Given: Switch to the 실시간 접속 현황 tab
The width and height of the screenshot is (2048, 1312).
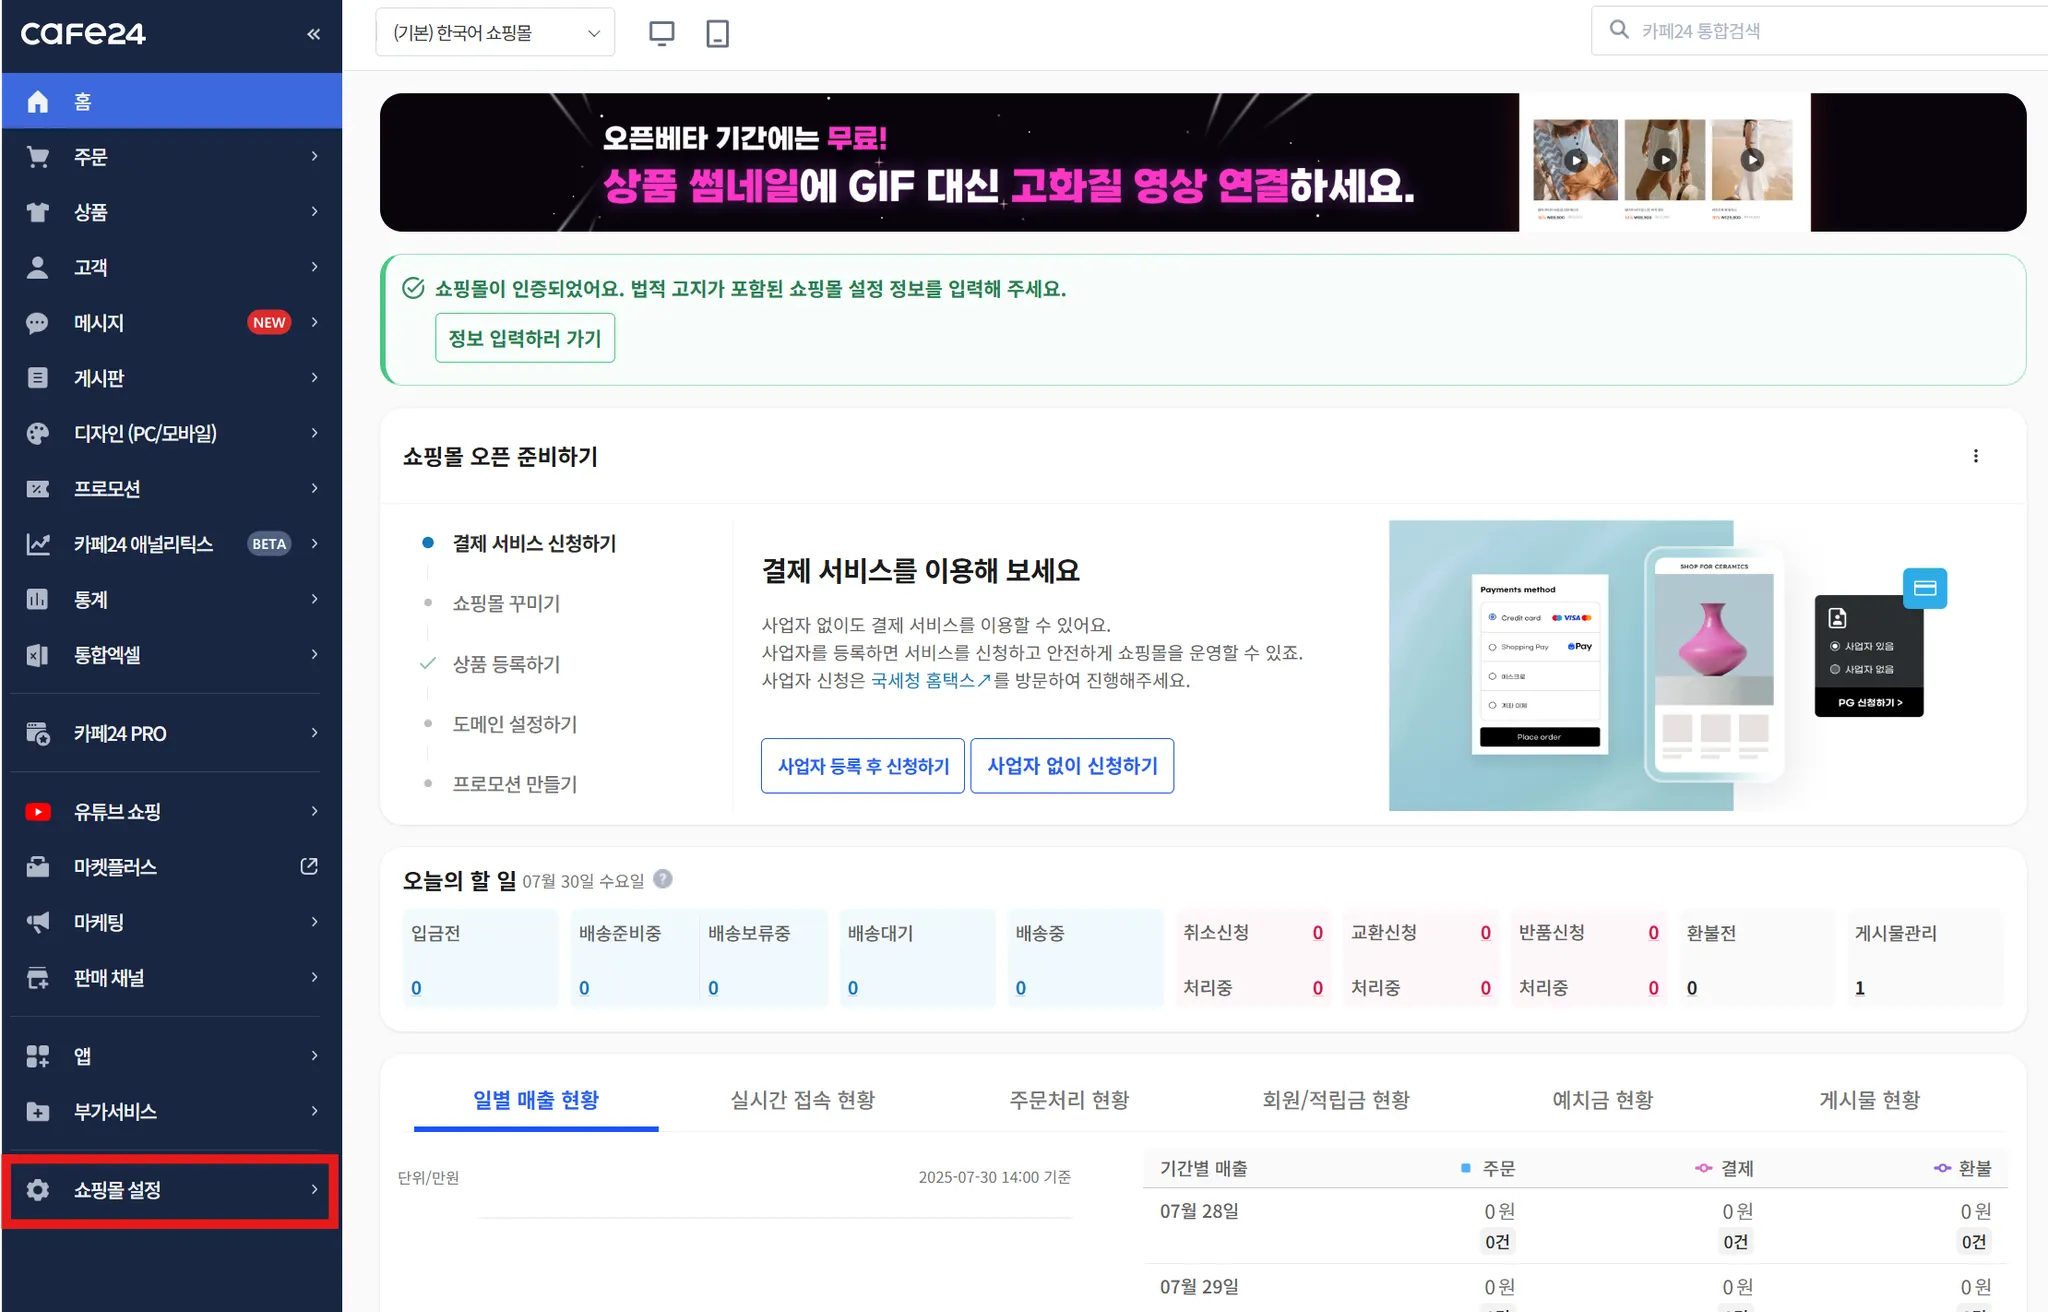Looking at the screenshot, I should (802, 1100).
